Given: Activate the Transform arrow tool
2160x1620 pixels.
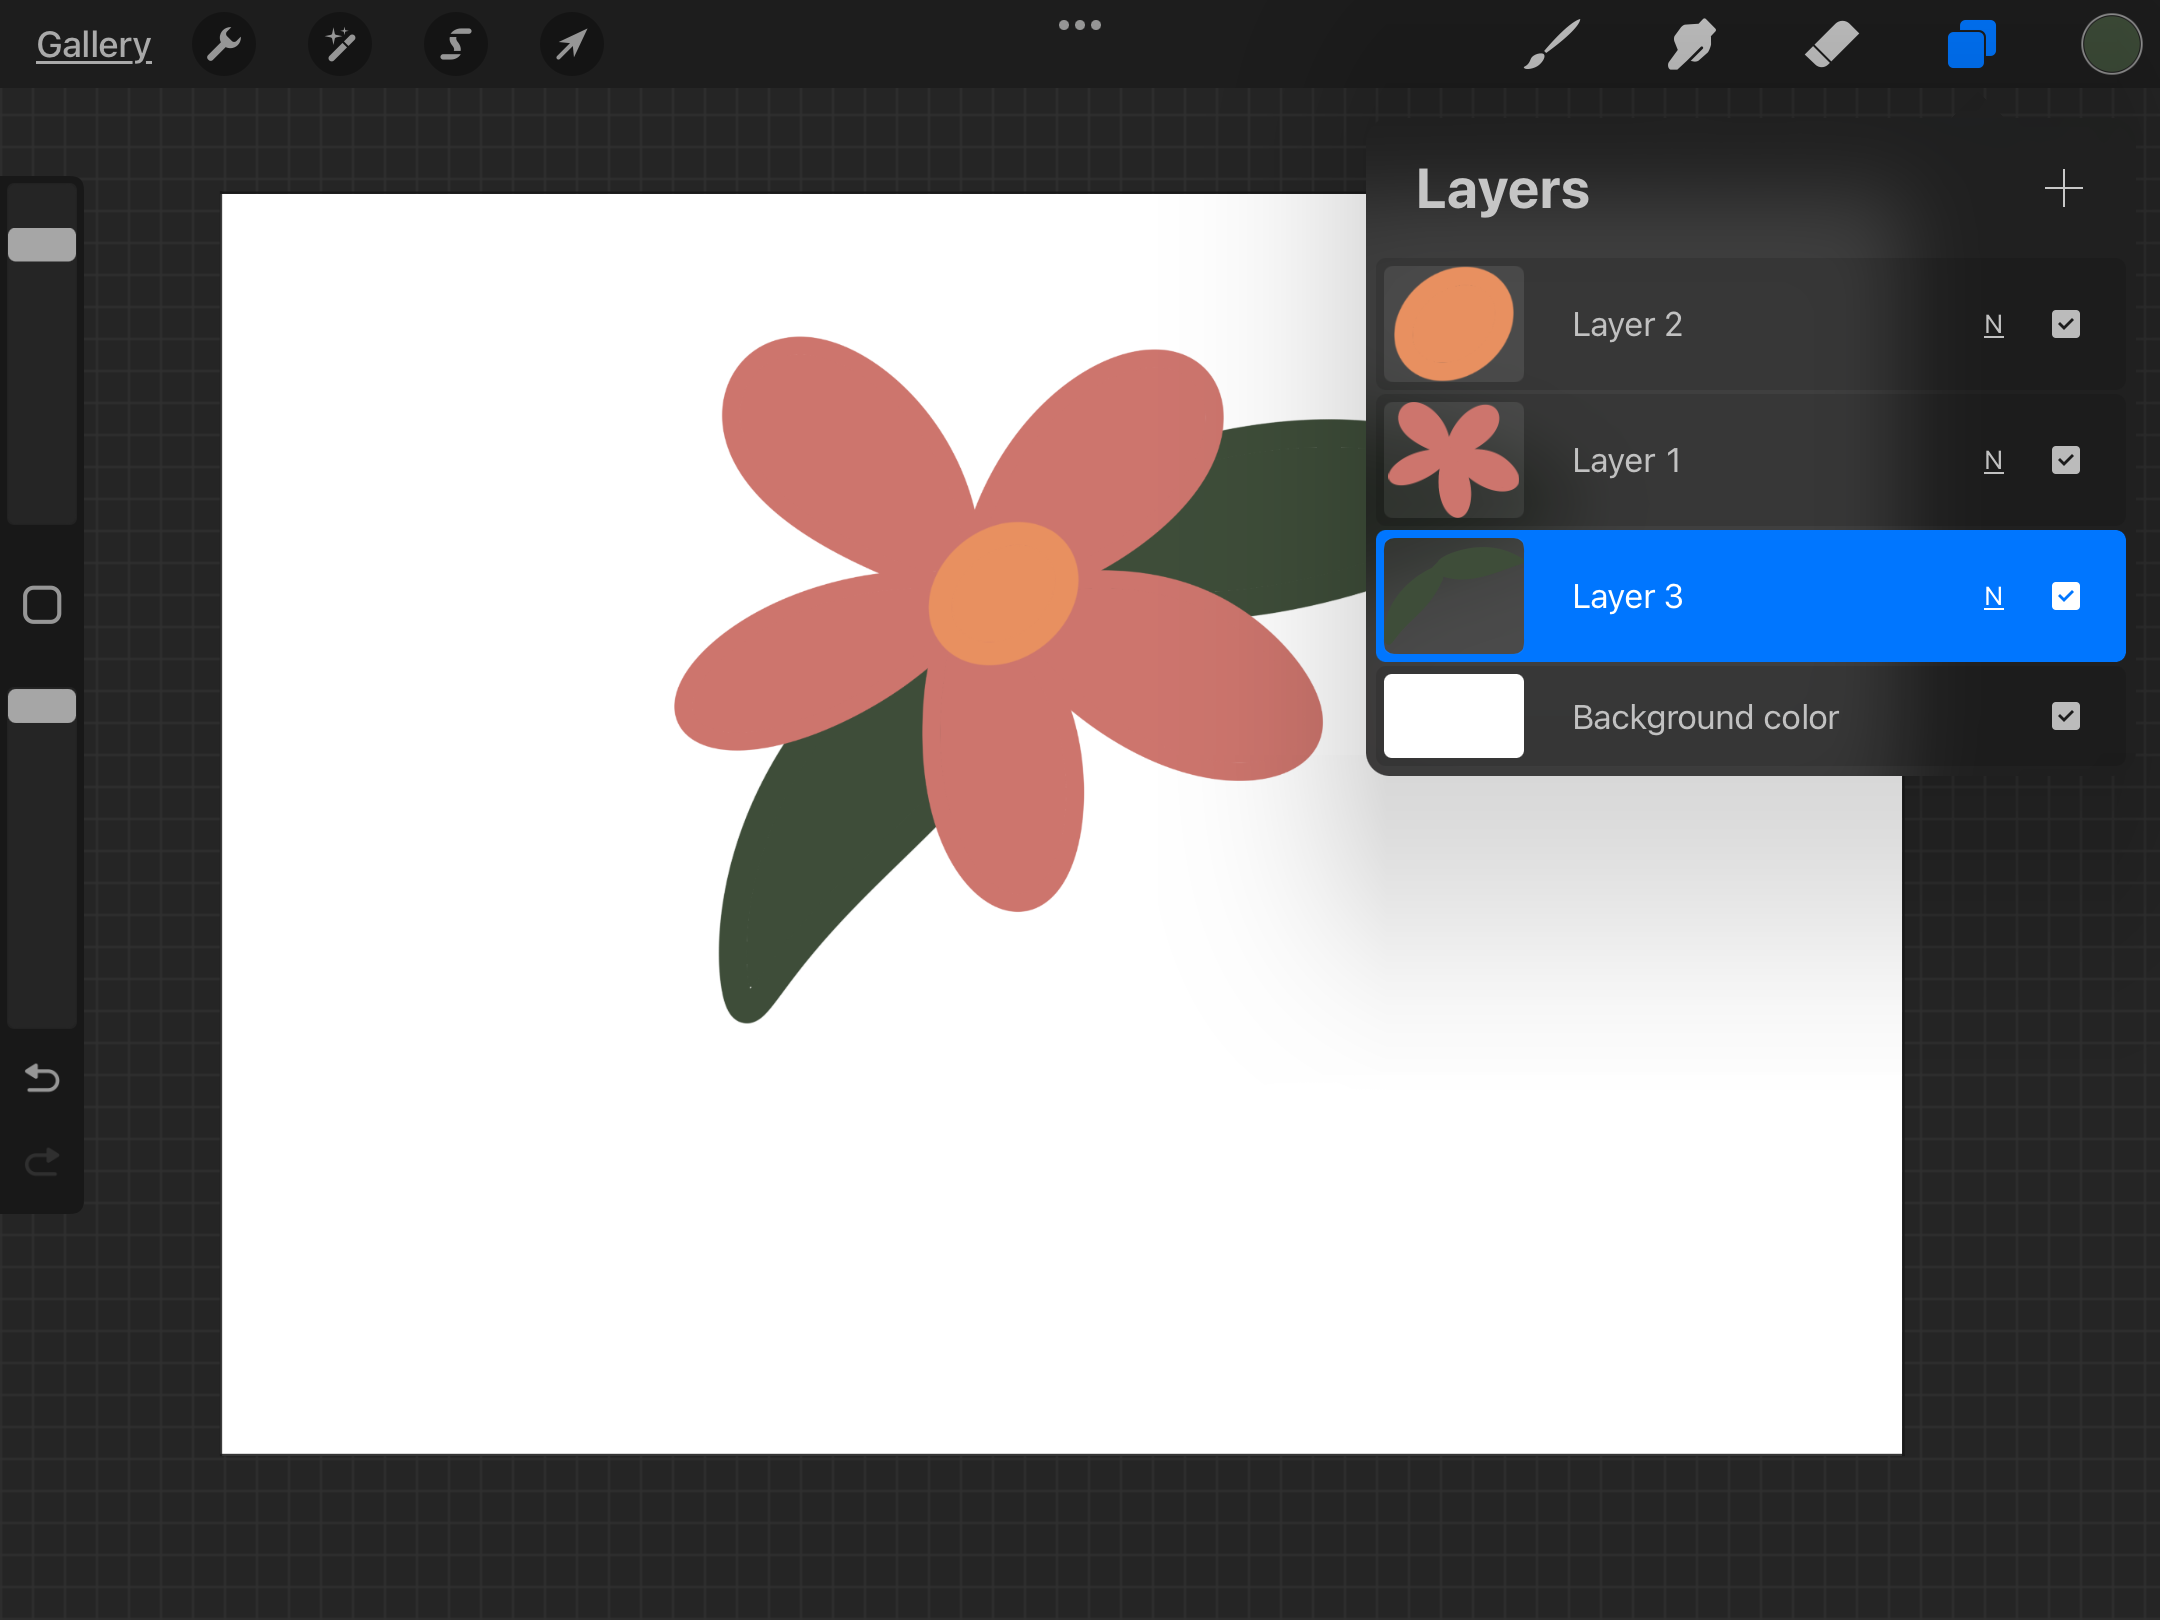Looking at the screenshot, I should tap(571, 43).
